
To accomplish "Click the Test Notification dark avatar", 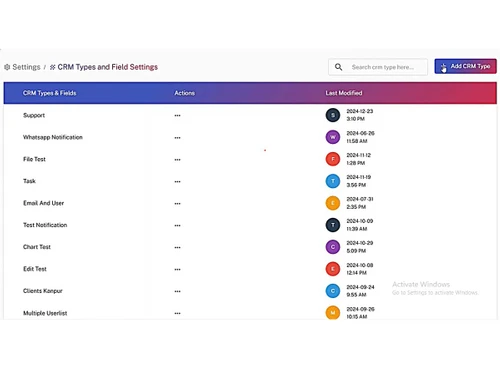I will point(333,225).
